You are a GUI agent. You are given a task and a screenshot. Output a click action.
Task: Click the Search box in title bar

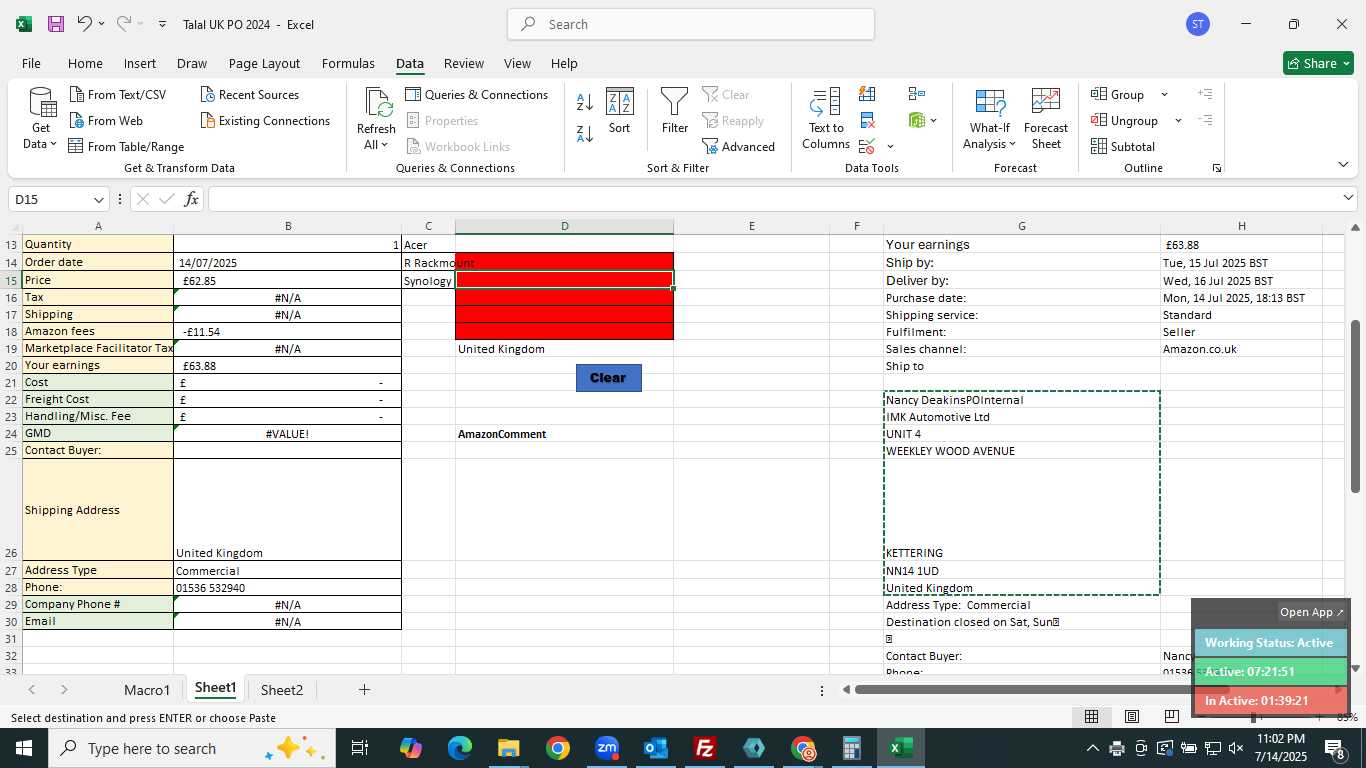pos(691,24)
